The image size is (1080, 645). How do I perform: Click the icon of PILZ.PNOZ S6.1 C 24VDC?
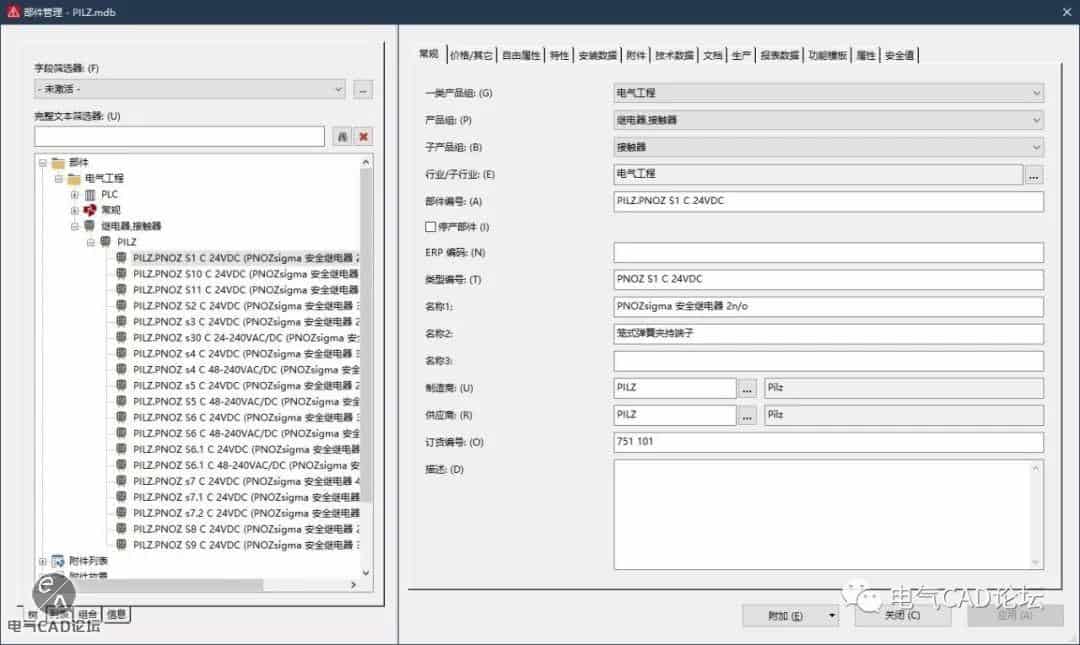pos(121,449)
